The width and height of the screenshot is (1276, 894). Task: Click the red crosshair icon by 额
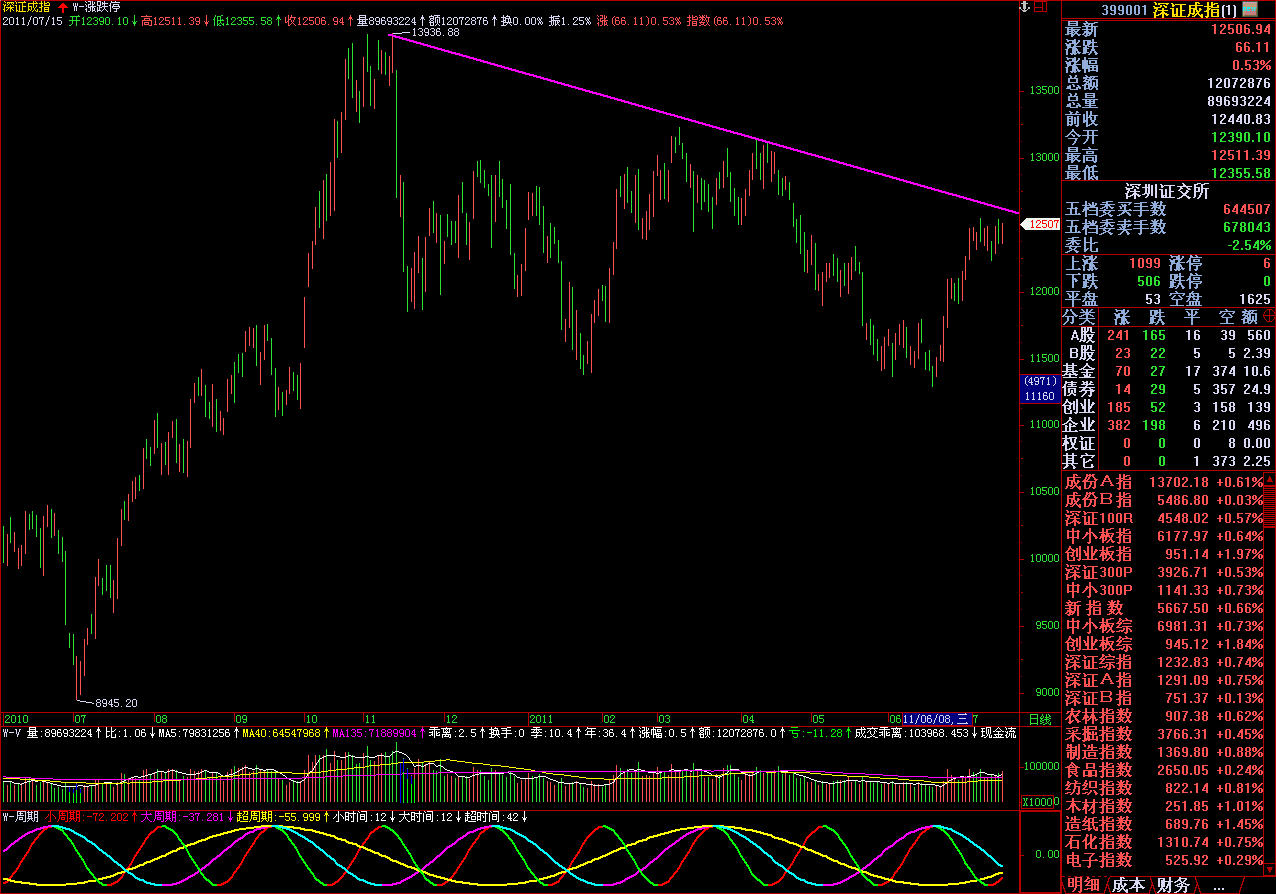1268,316
